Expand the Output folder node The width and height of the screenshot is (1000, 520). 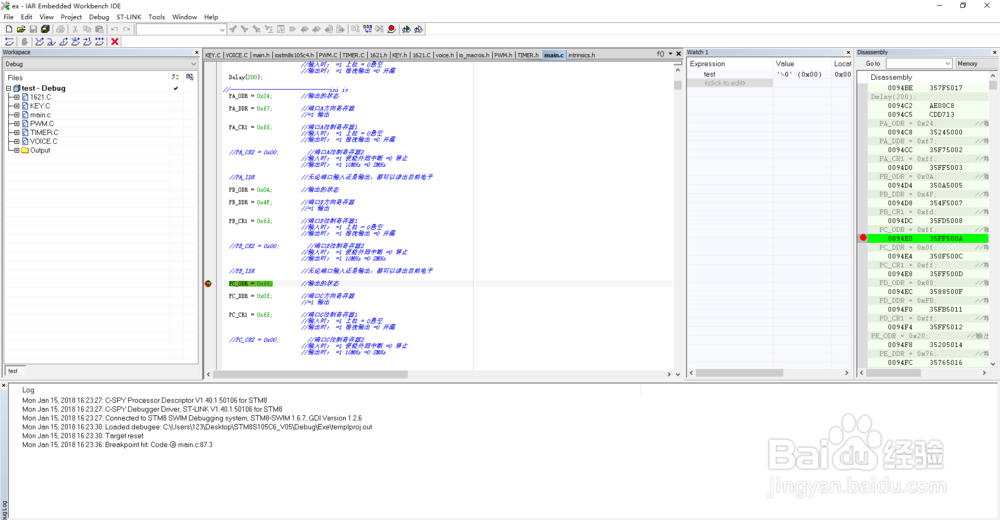[17, 151]
